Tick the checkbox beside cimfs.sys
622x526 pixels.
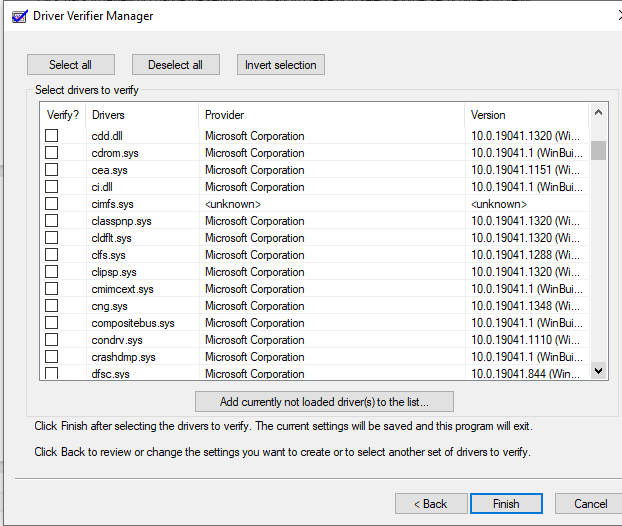(51, 204)
